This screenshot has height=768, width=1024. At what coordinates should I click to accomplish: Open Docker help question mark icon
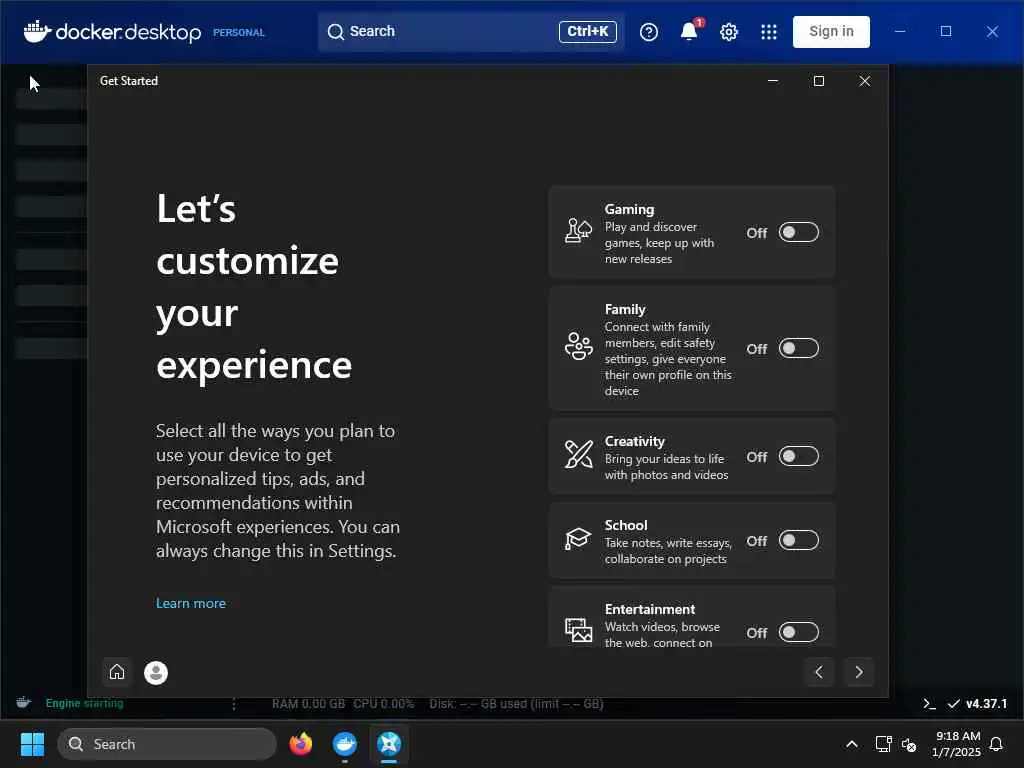[x=648, y=32]
